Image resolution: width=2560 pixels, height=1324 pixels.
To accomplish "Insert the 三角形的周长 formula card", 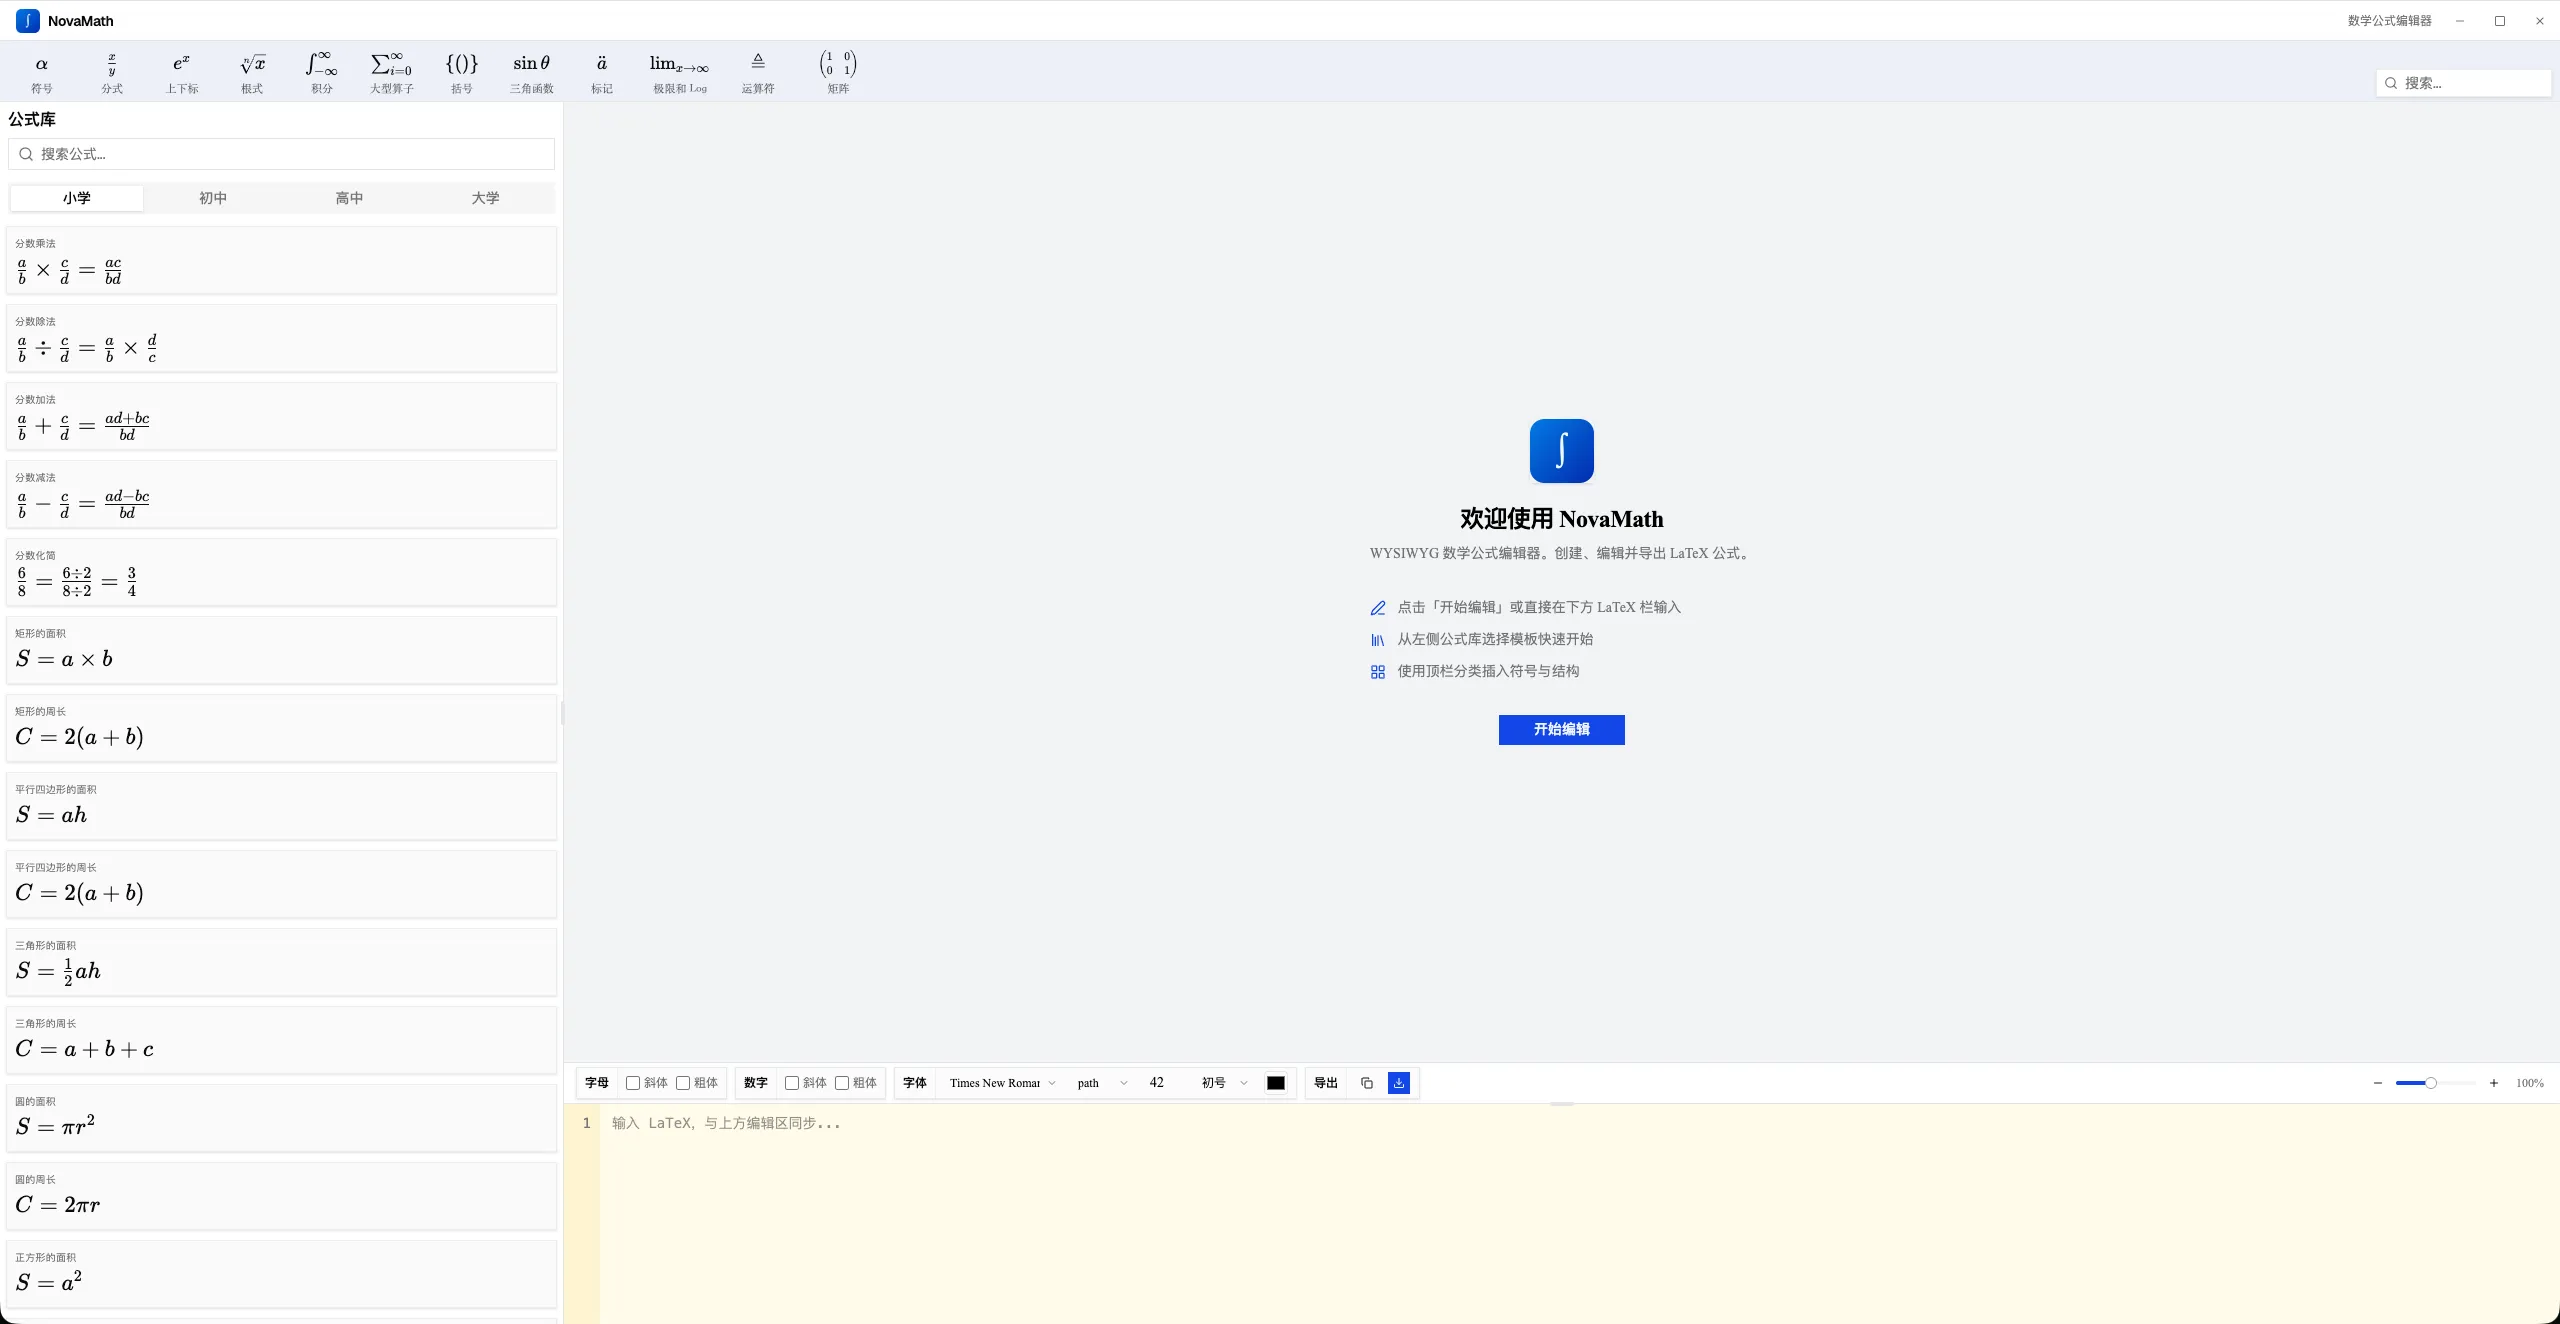I will coord(281,1040).
